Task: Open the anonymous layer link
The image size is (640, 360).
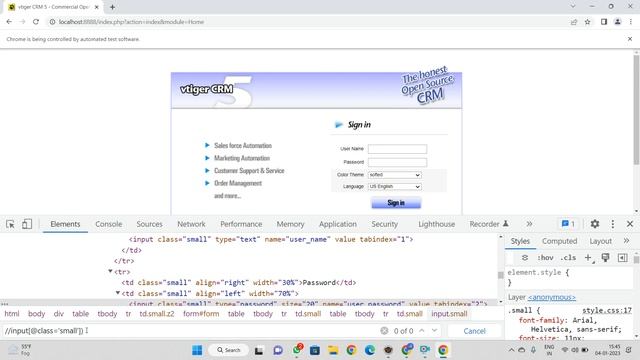Action: 551,297
